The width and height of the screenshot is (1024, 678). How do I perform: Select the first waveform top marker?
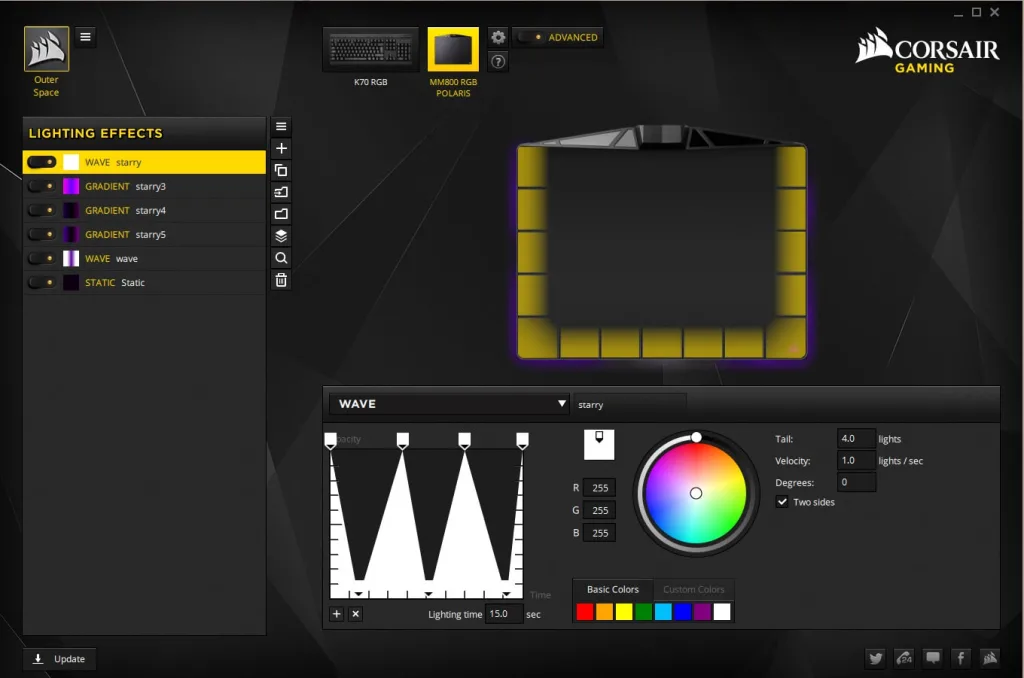[x=330, y=440]
